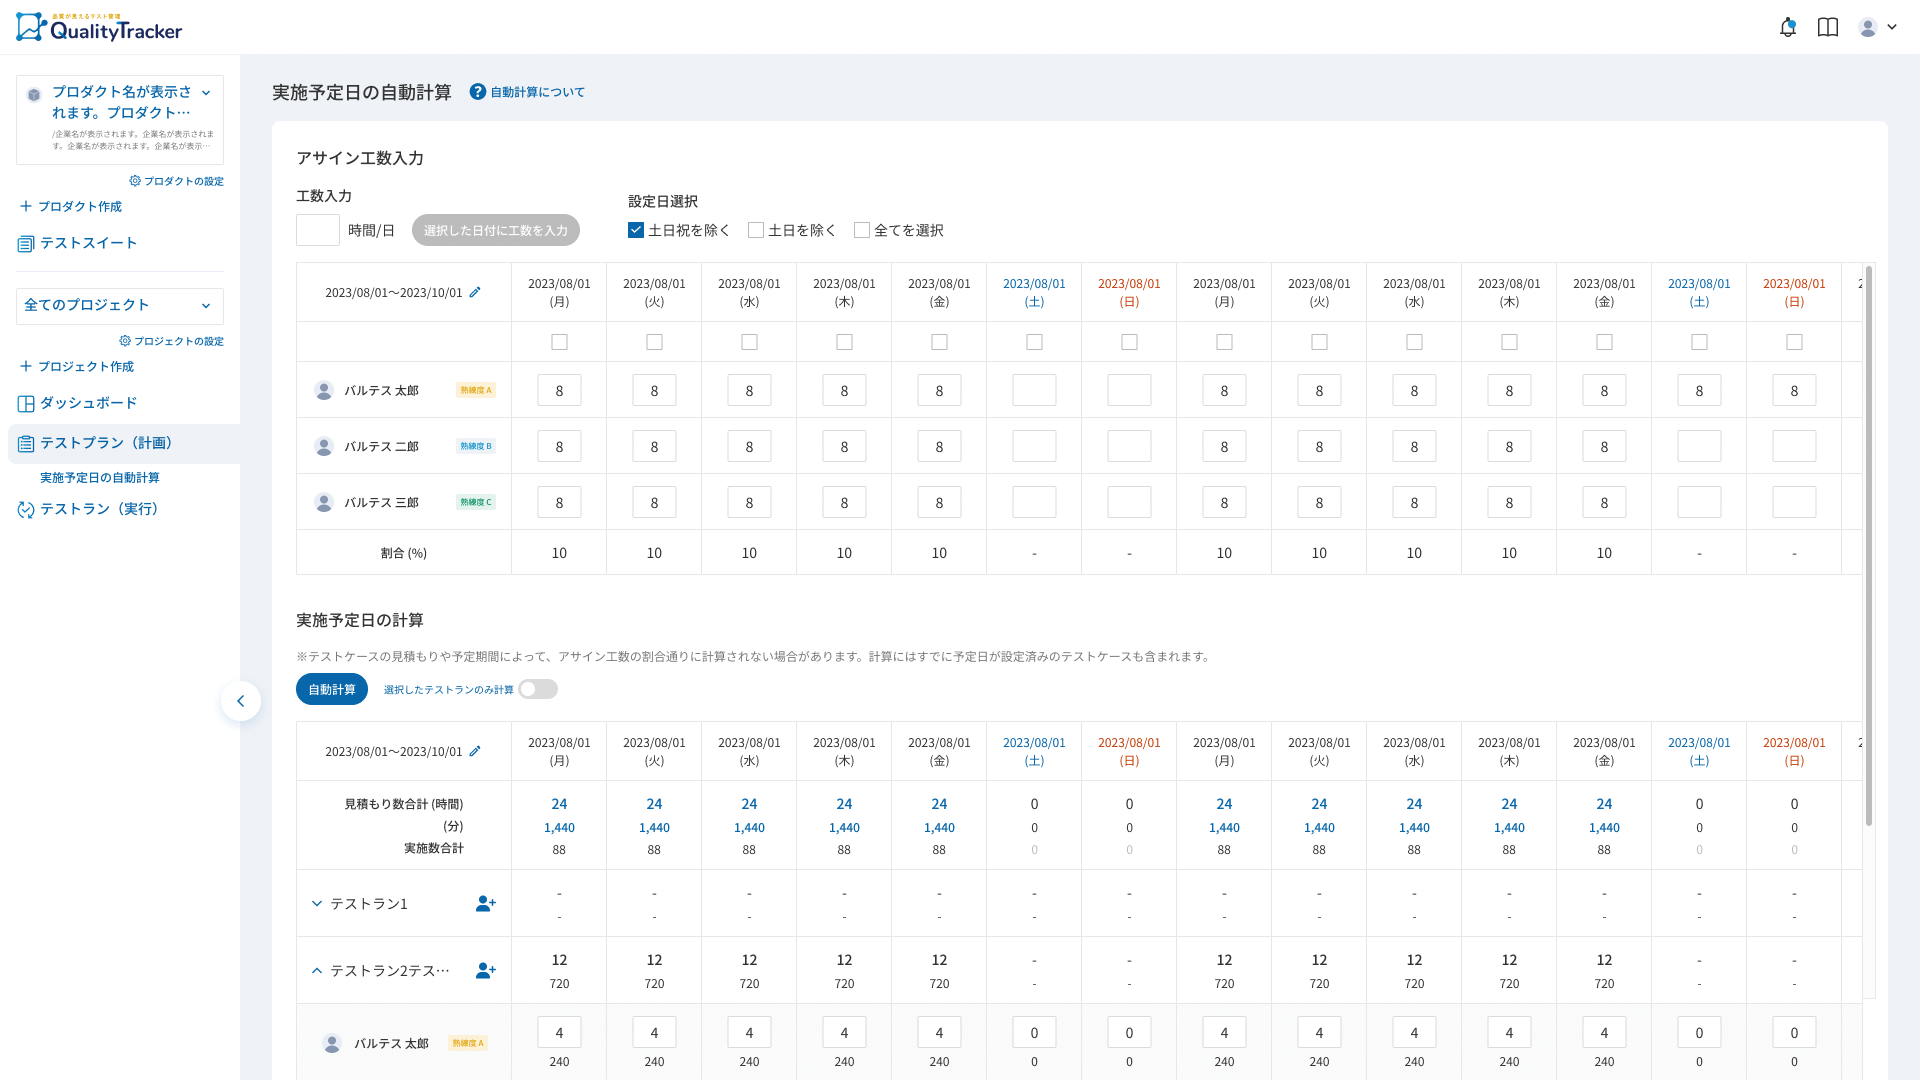The width and height of the screenshot is (1920, 1080).
Task: Open 全てのプロジェクト dropdown
Action: pyautogui.click(x=120, y=305)
